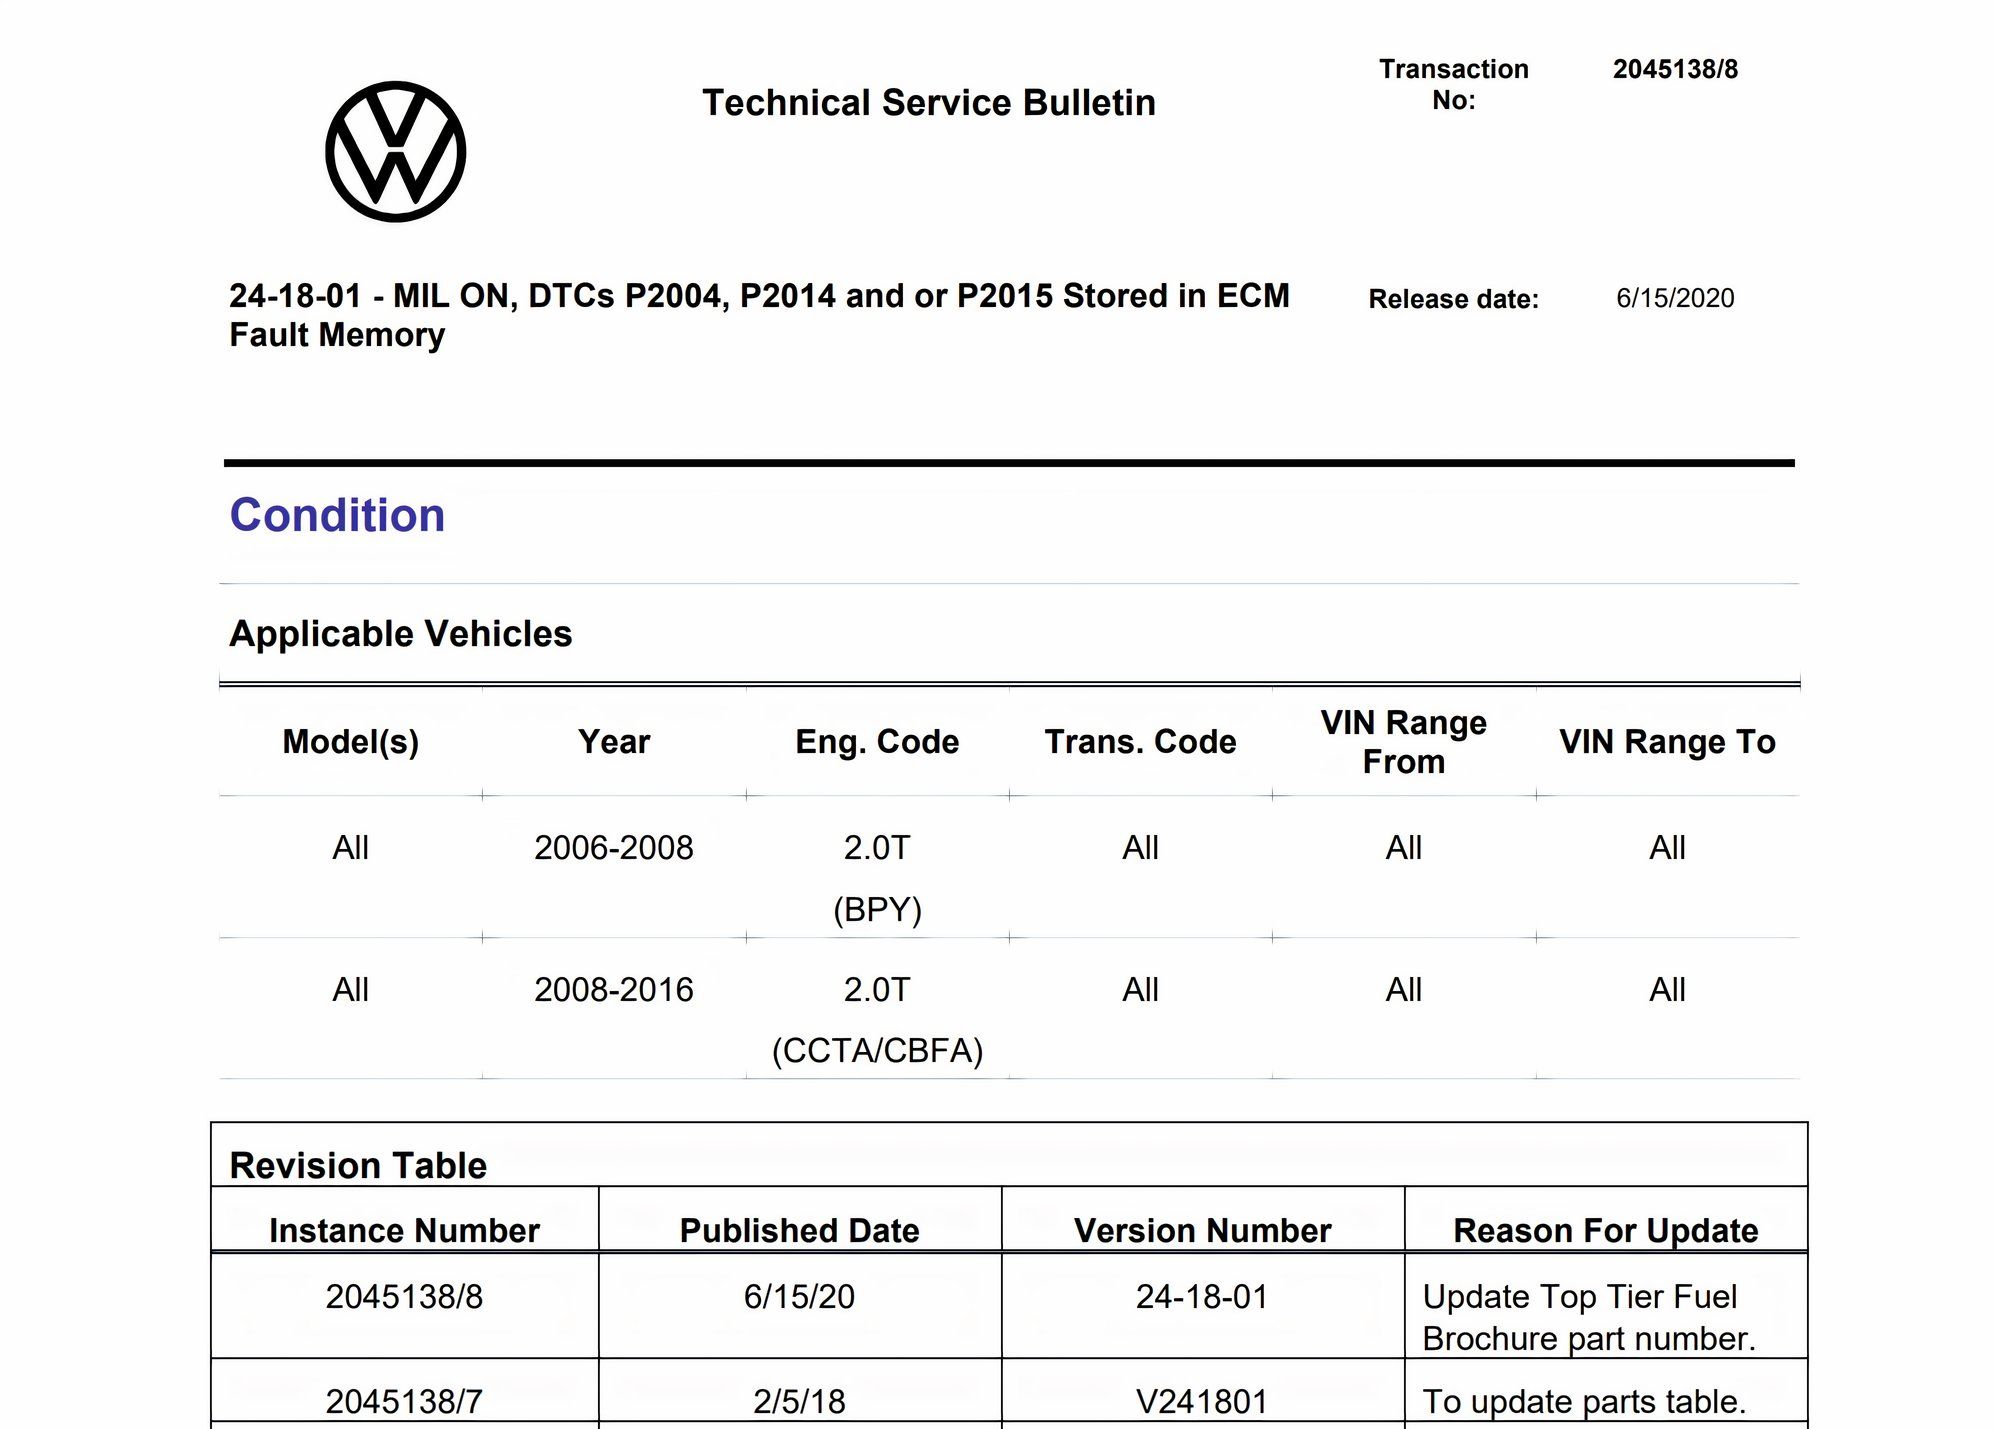This screenshot has width=1995, height=1429.
Task: Select the Eng. Code column header
Action: [875, 741]
